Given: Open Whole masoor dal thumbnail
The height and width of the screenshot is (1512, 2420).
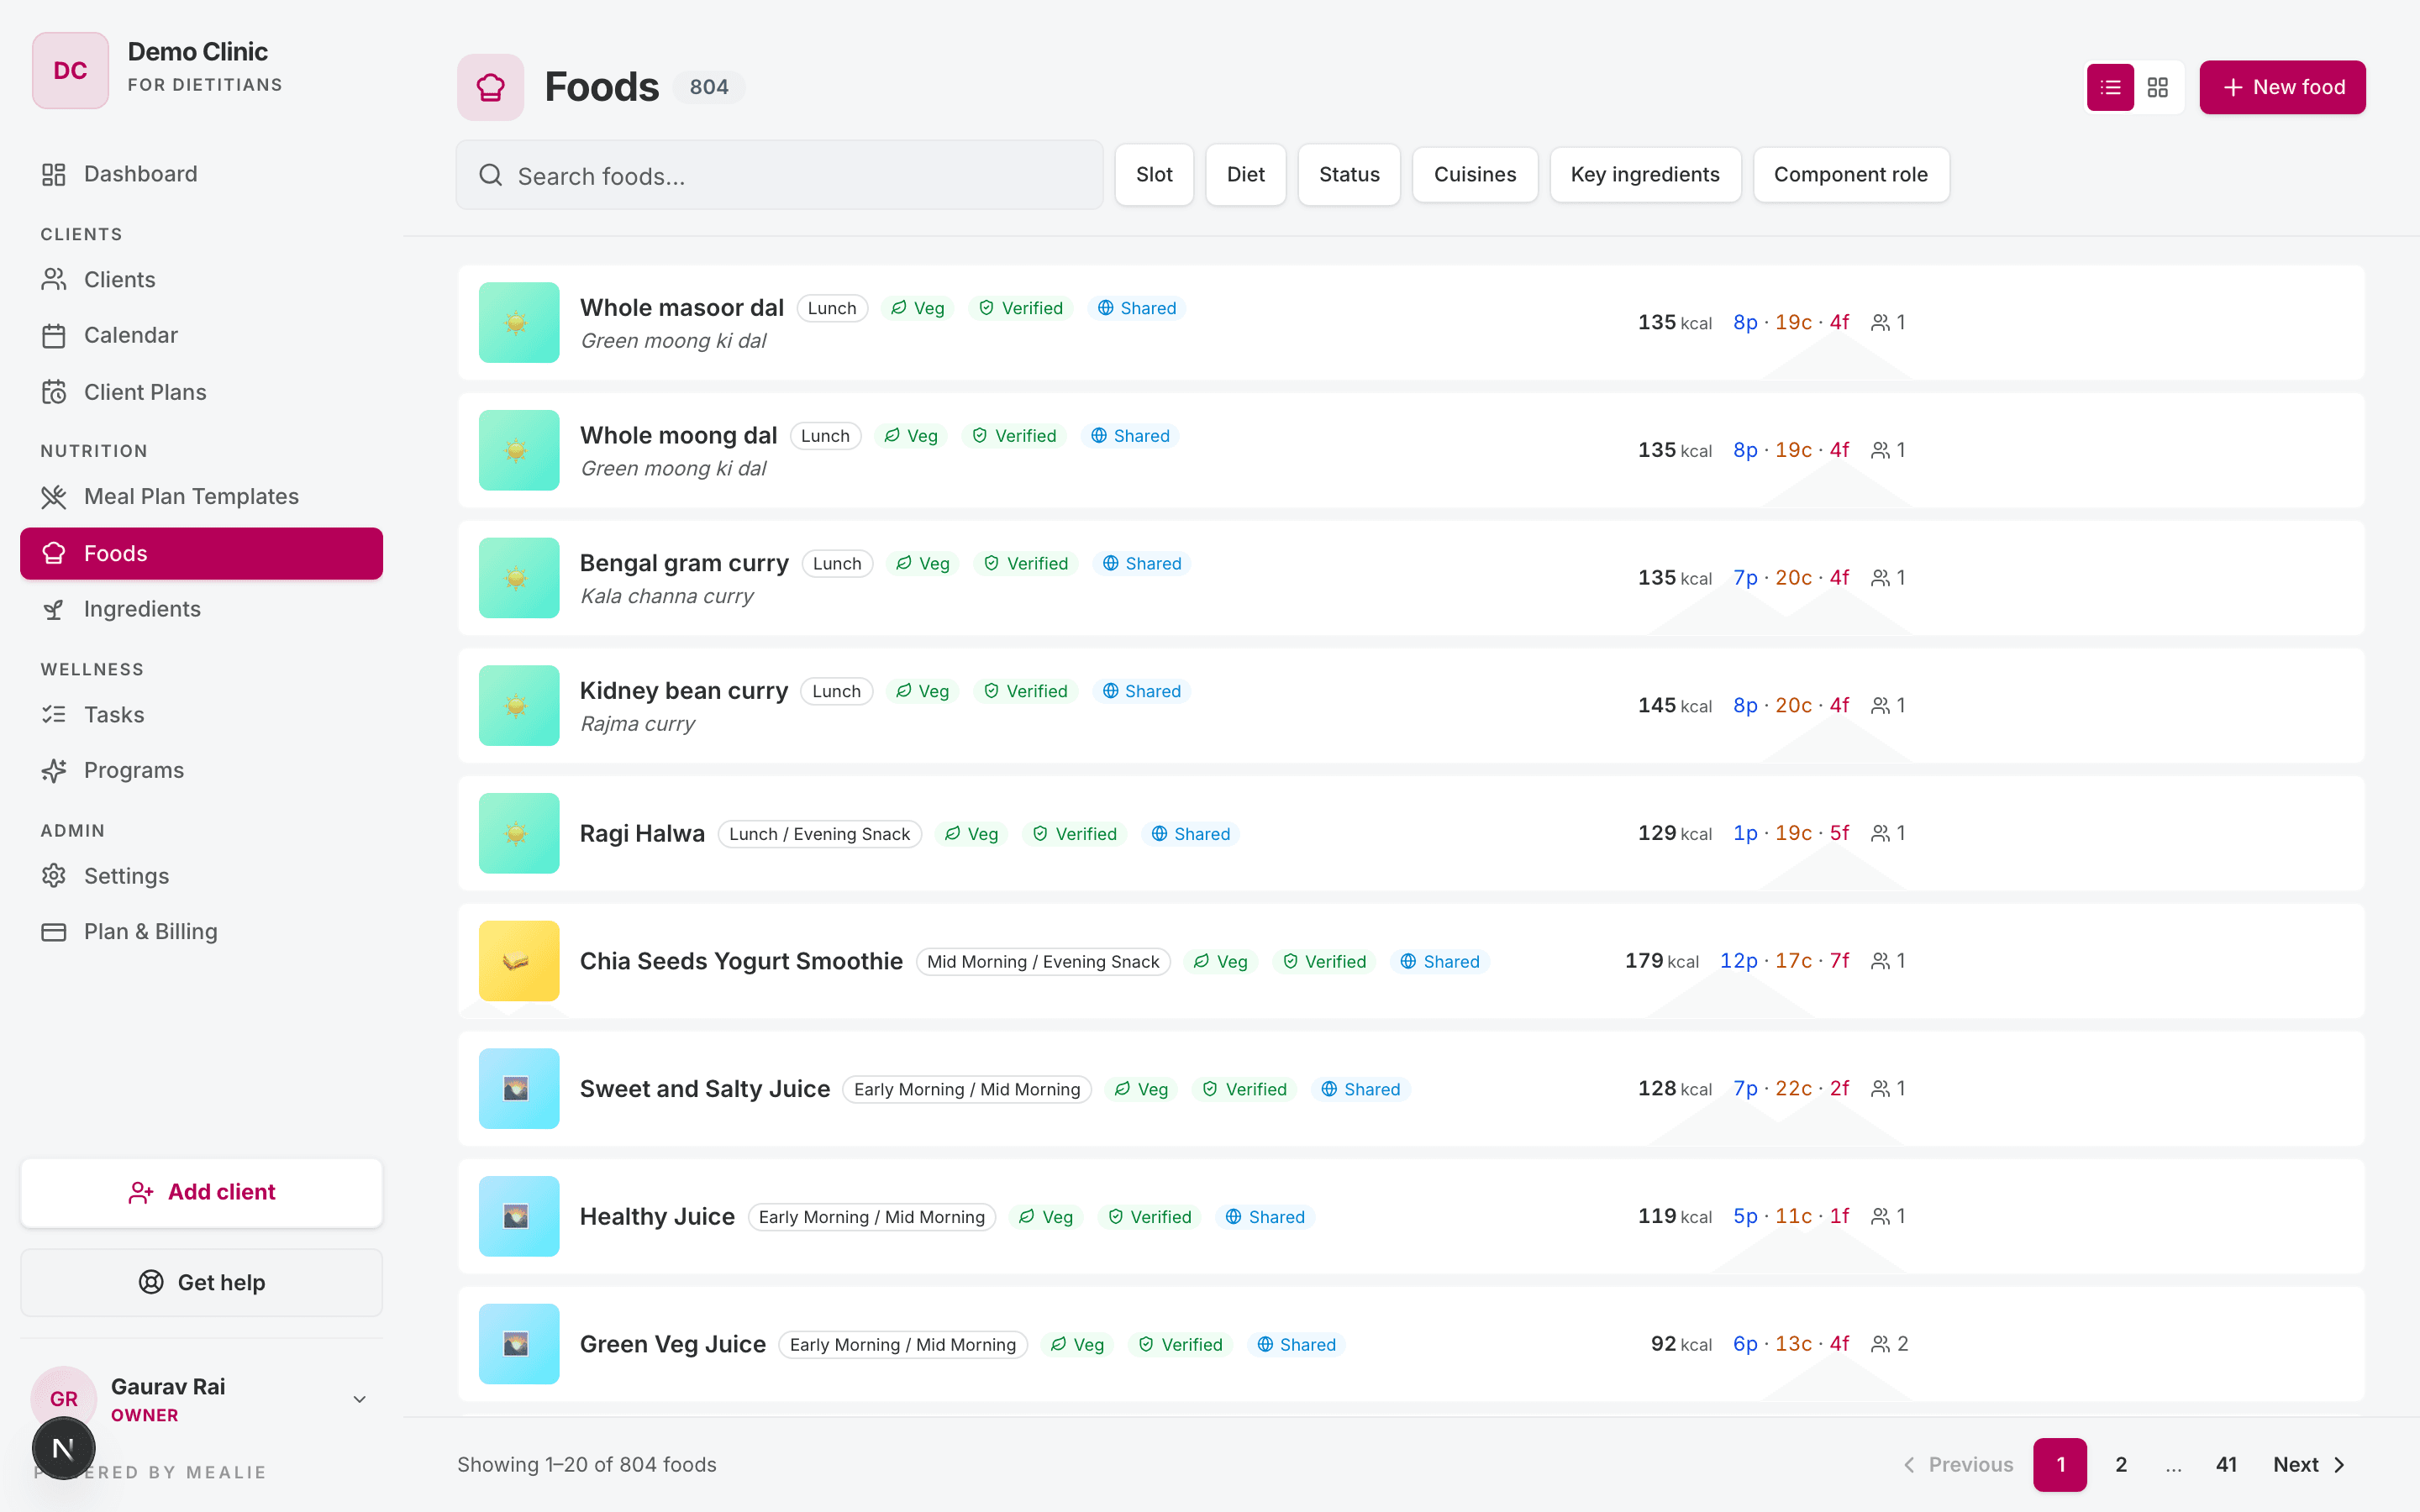Looking at the screenshot, I should point(519,322).
